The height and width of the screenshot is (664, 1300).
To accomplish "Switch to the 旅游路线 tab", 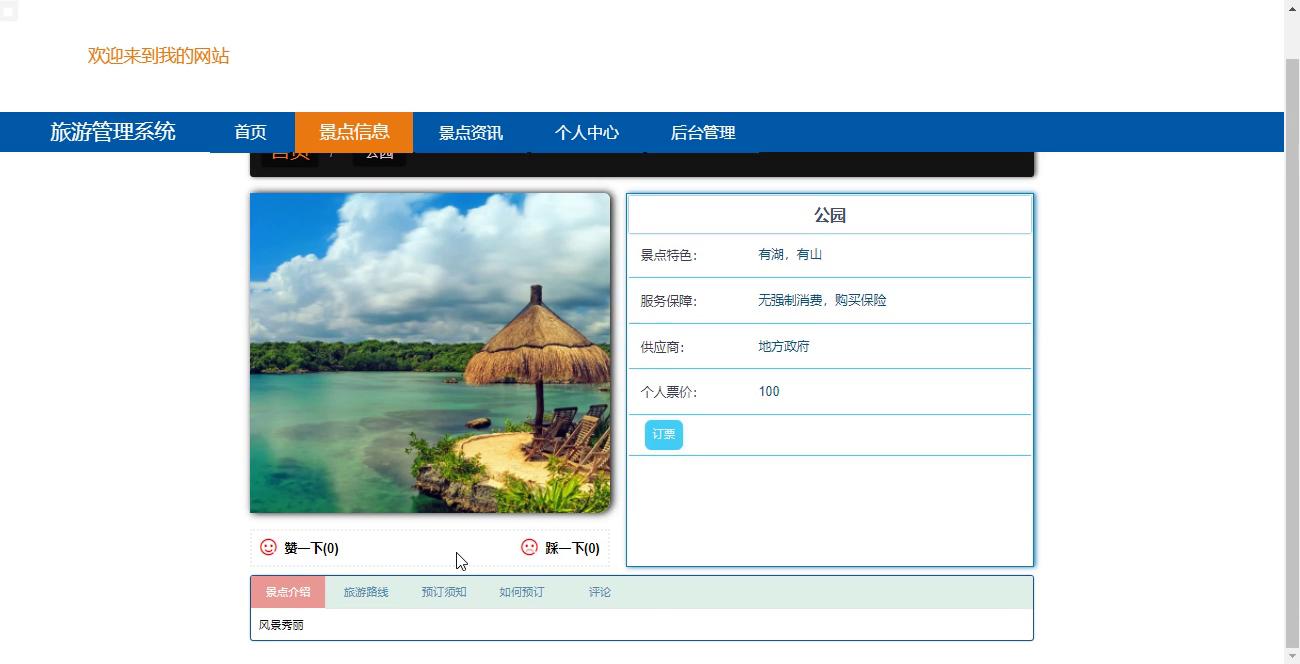I will [366, 592].
